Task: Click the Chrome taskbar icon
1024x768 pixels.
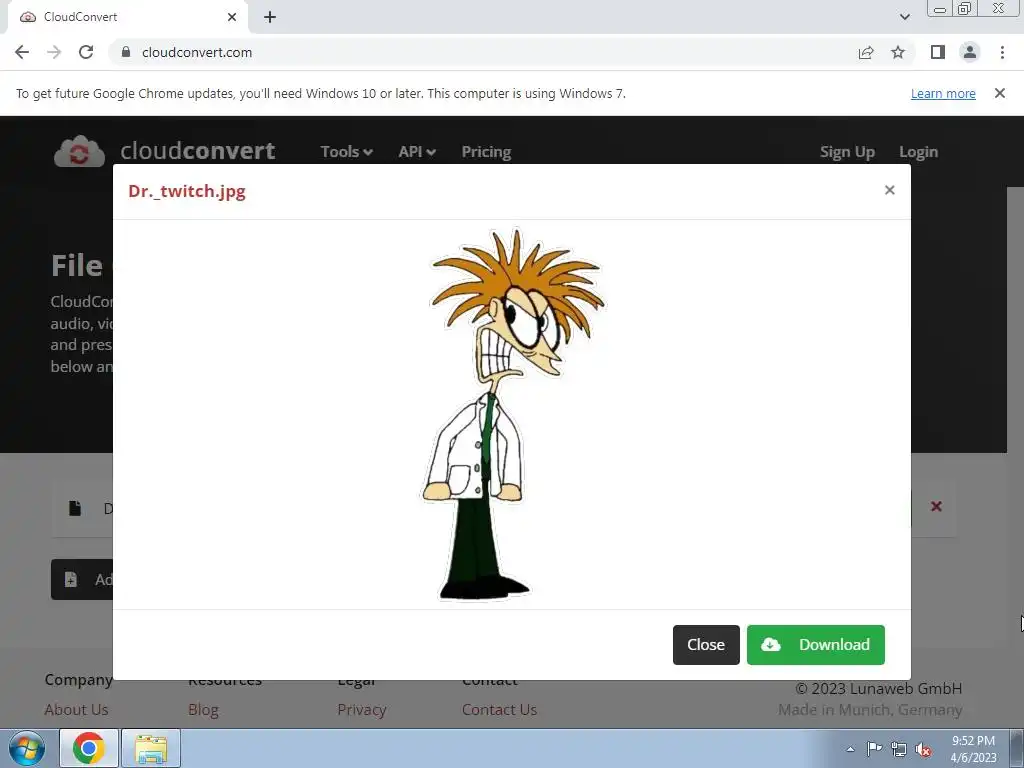Action: point(89,748)
